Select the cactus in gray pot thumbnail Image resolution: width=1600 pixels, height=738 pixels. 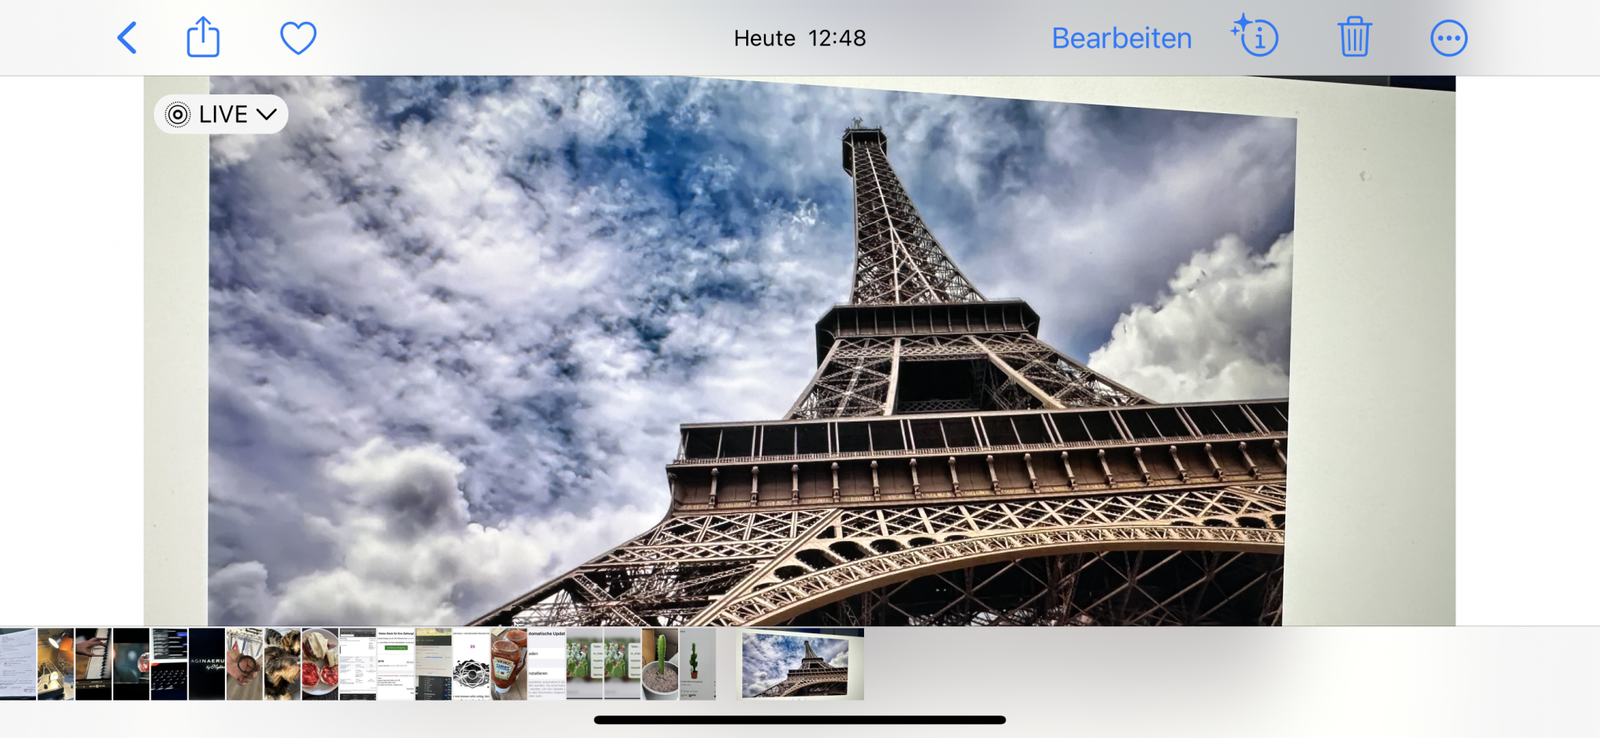coord(660,664)
